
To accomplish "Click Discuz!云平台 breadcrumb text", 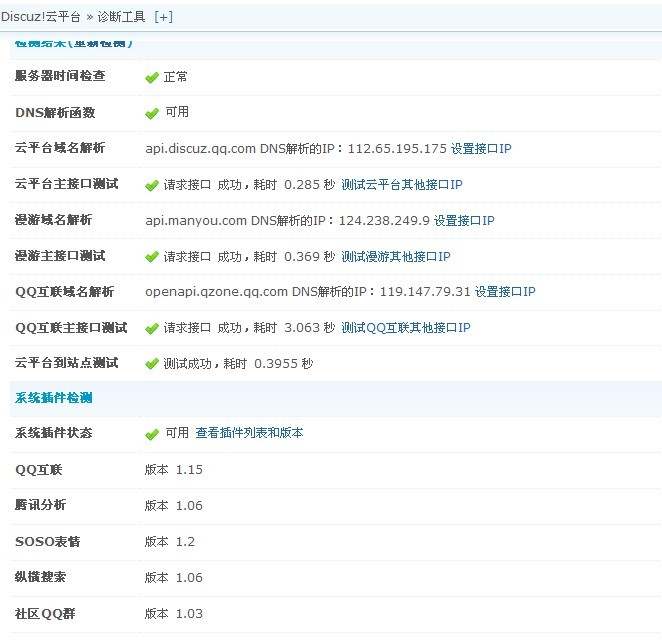I will pyautogui.click(x=41, y=17).
